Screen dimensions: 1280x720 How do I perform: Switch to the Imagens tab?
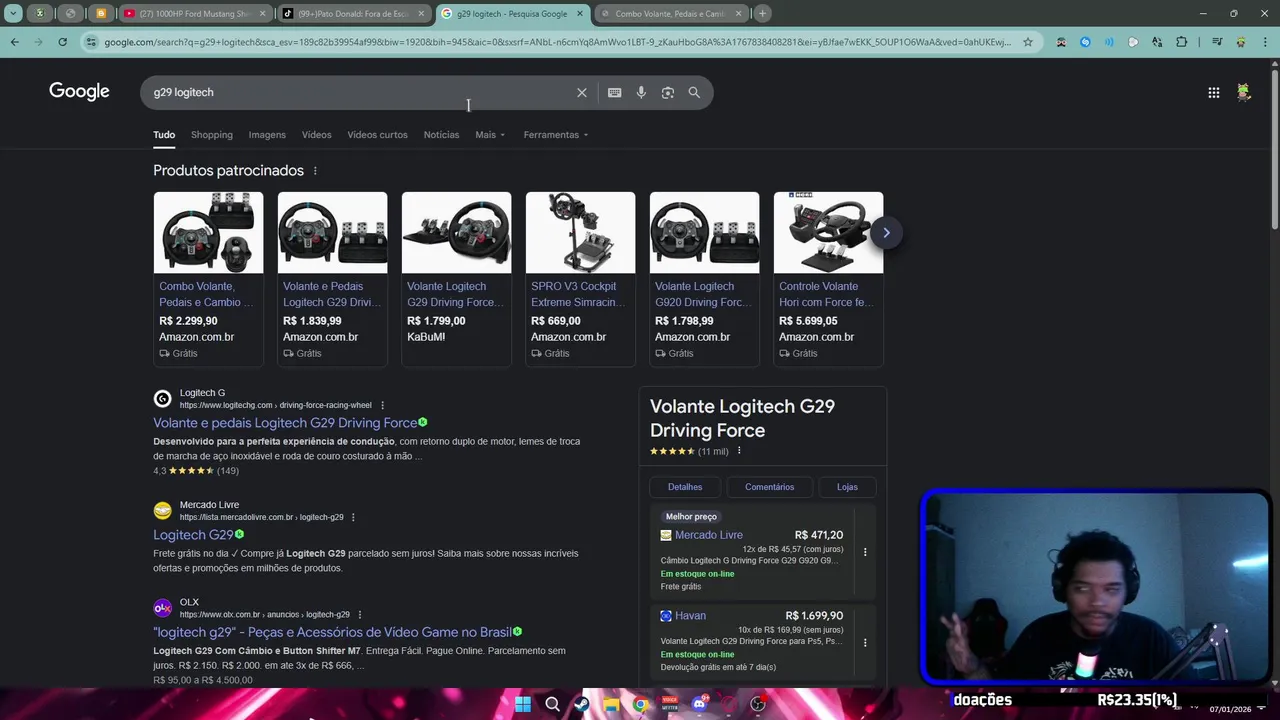pos(267,135)
